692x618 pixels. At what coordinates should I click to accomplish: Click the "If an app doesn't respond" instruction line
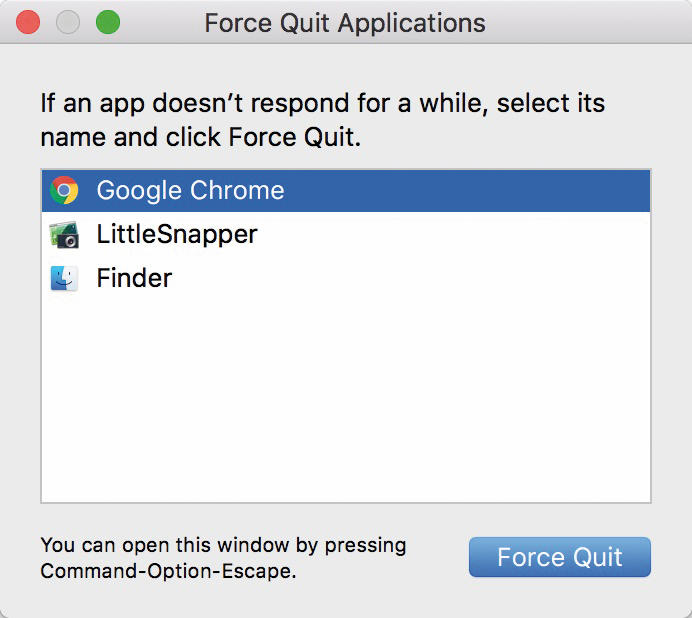click(323, 104)
